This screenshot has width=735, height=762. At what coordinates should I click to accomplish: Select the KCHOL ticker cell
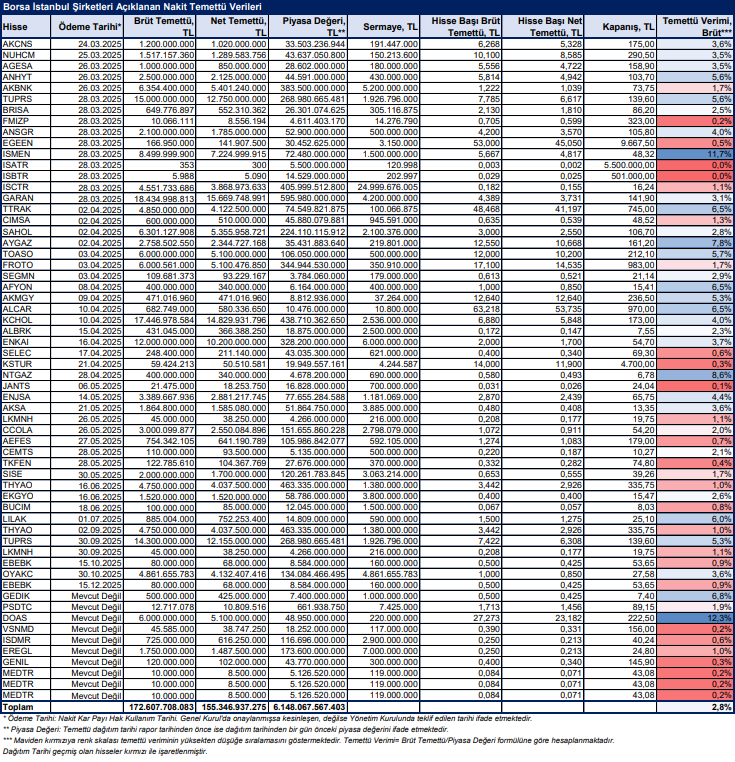[26, 320]
